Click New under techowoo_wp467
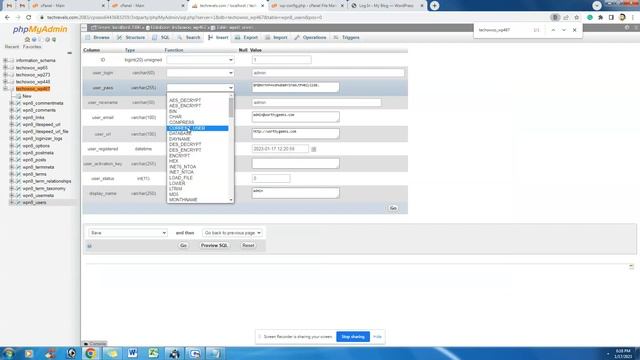640x360 pixels. pos(27,96)
